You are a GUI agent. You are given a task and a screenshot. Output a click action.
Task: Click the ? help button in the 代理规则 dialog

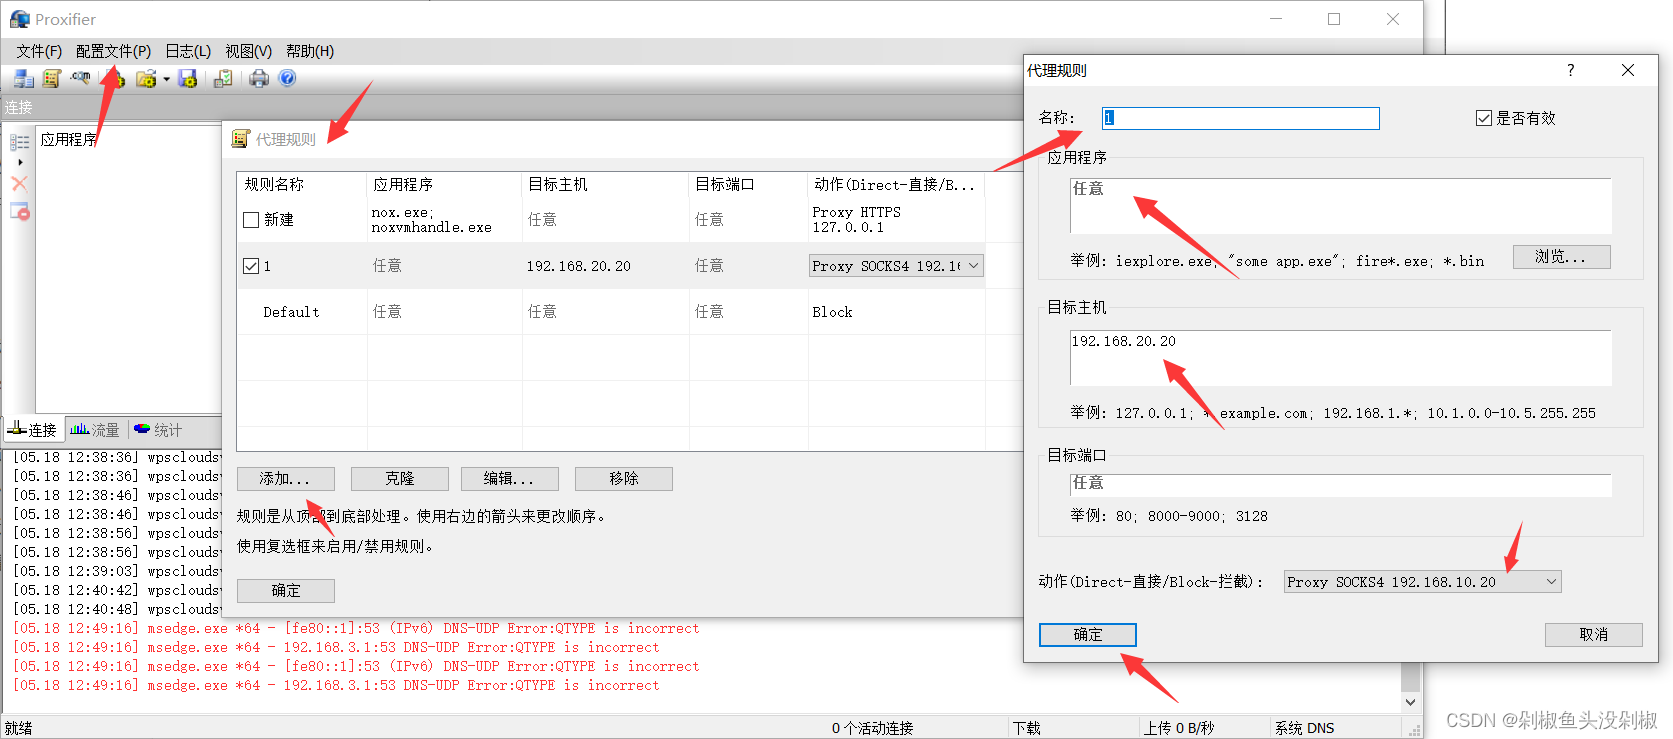coord(1570,70)
